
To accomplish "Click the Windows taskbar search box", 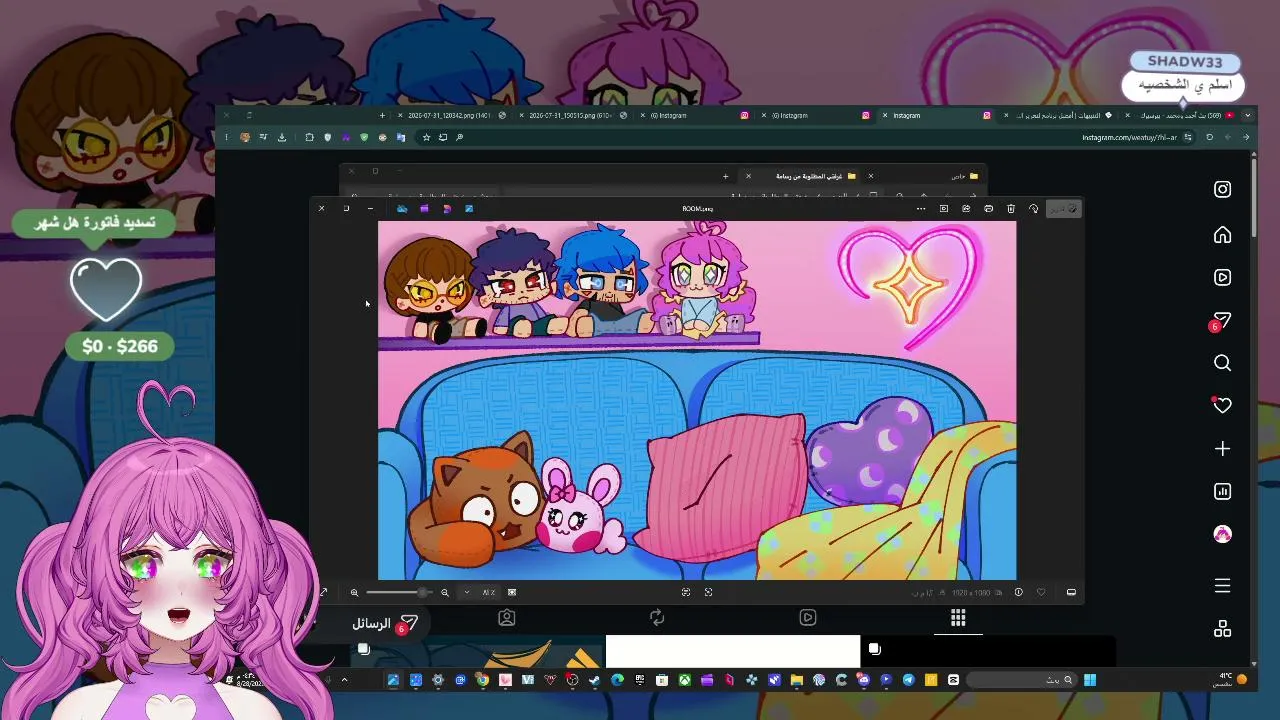I will pyautogui.click(x=1022, y=680).
